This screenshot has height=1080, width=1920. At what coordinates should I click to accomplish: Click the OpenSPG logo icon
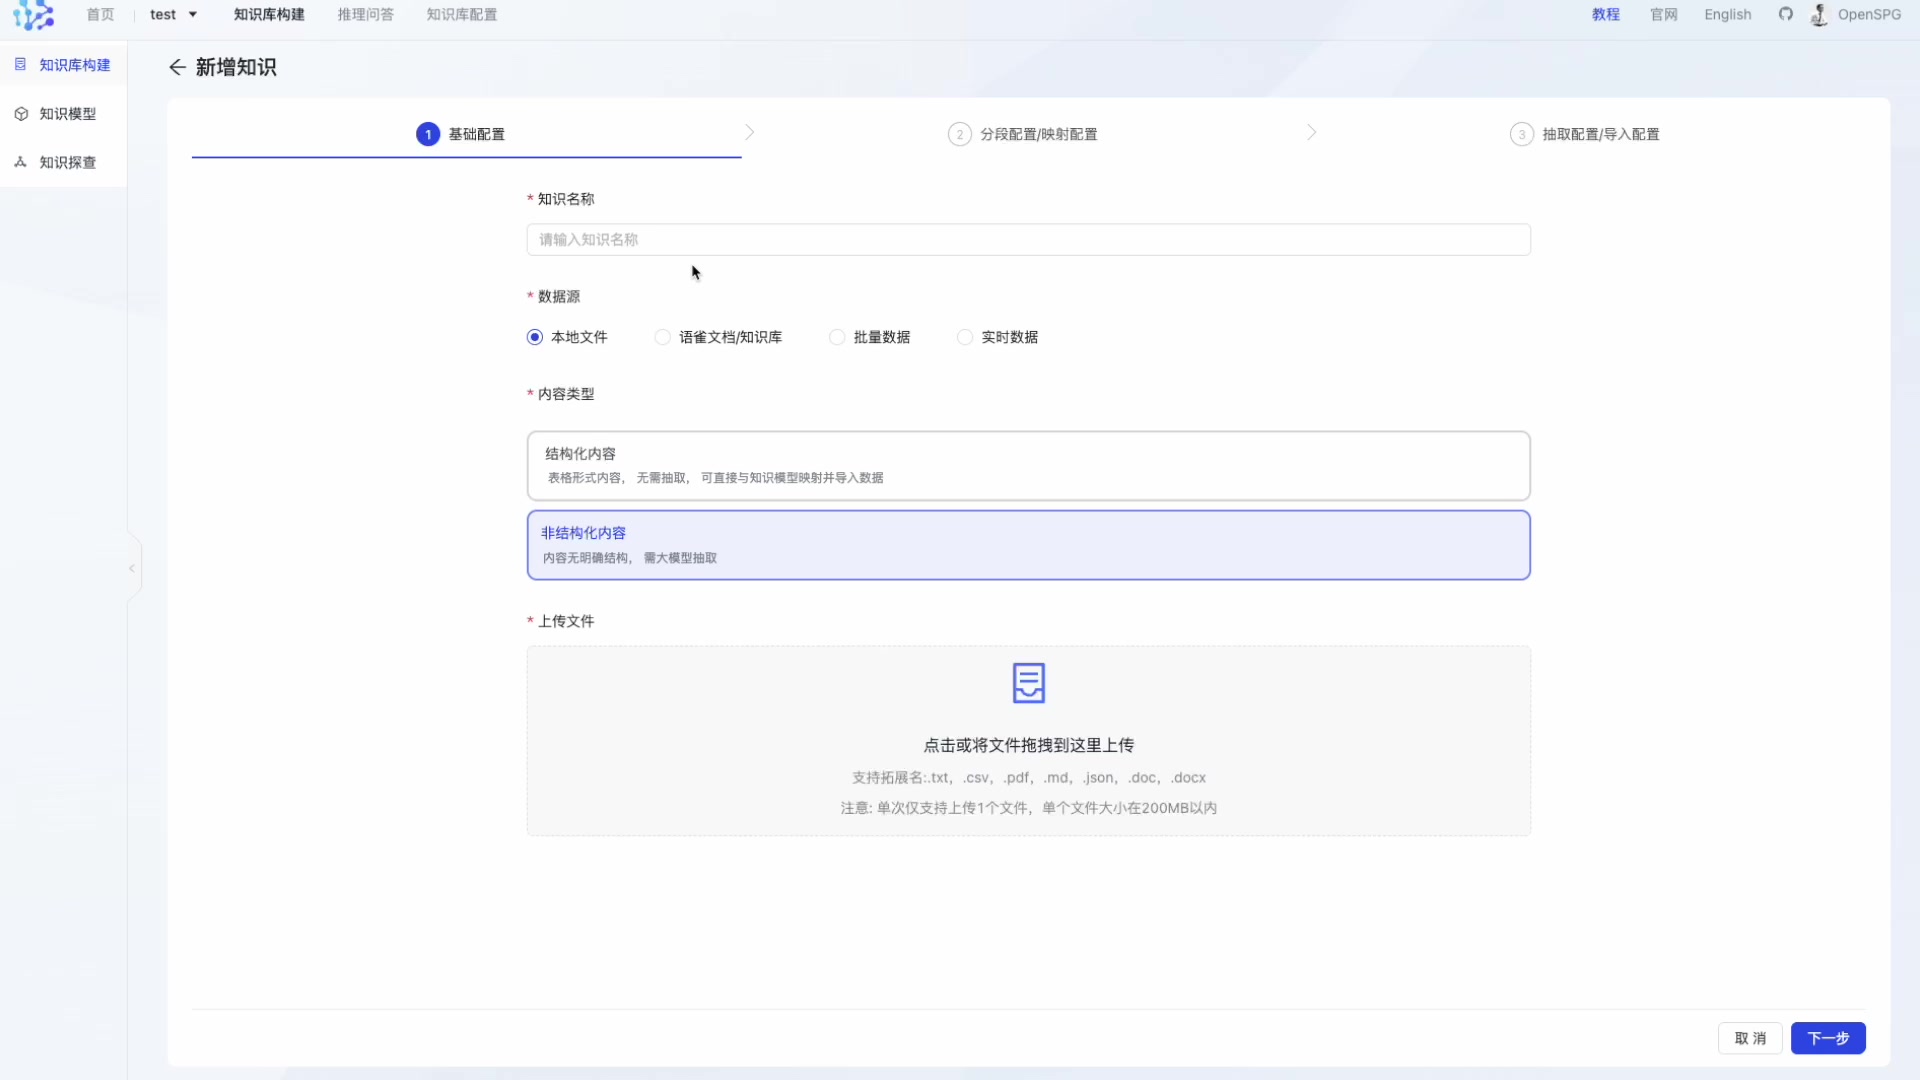click(33, 15)
